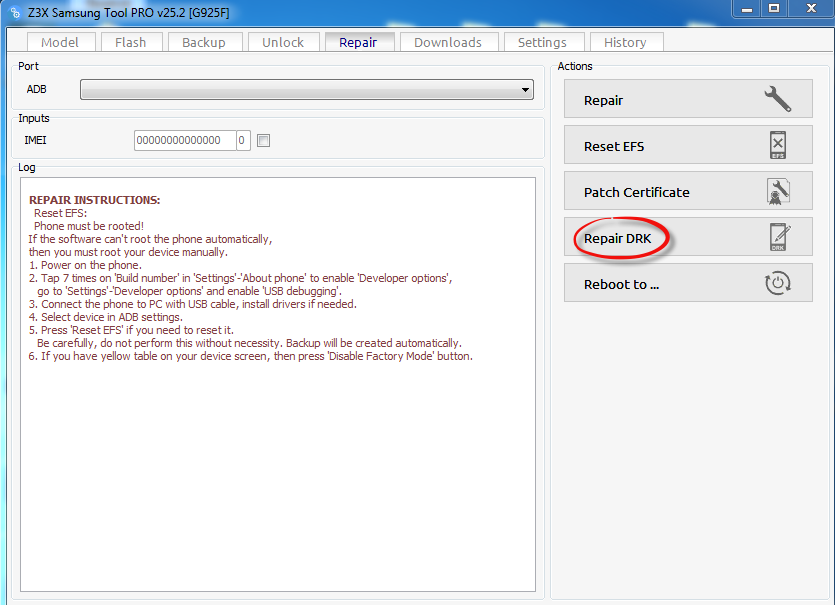Maximize the Z3X Samsung Tool window
The image size is (835, 605).
tap(774, 9)
